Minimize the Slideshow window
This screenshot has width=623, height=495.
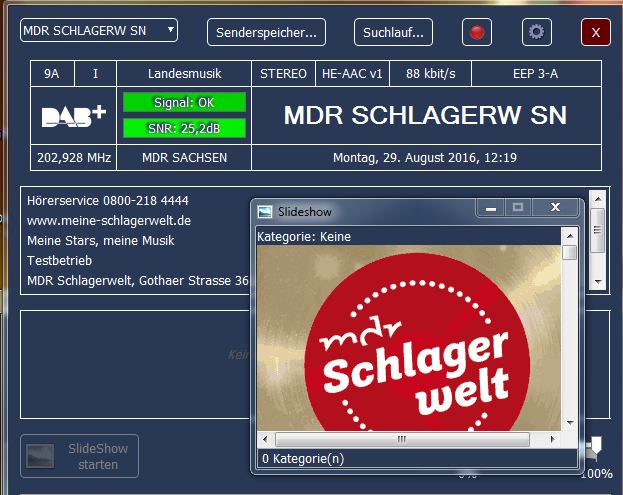[x=489, y=208]
